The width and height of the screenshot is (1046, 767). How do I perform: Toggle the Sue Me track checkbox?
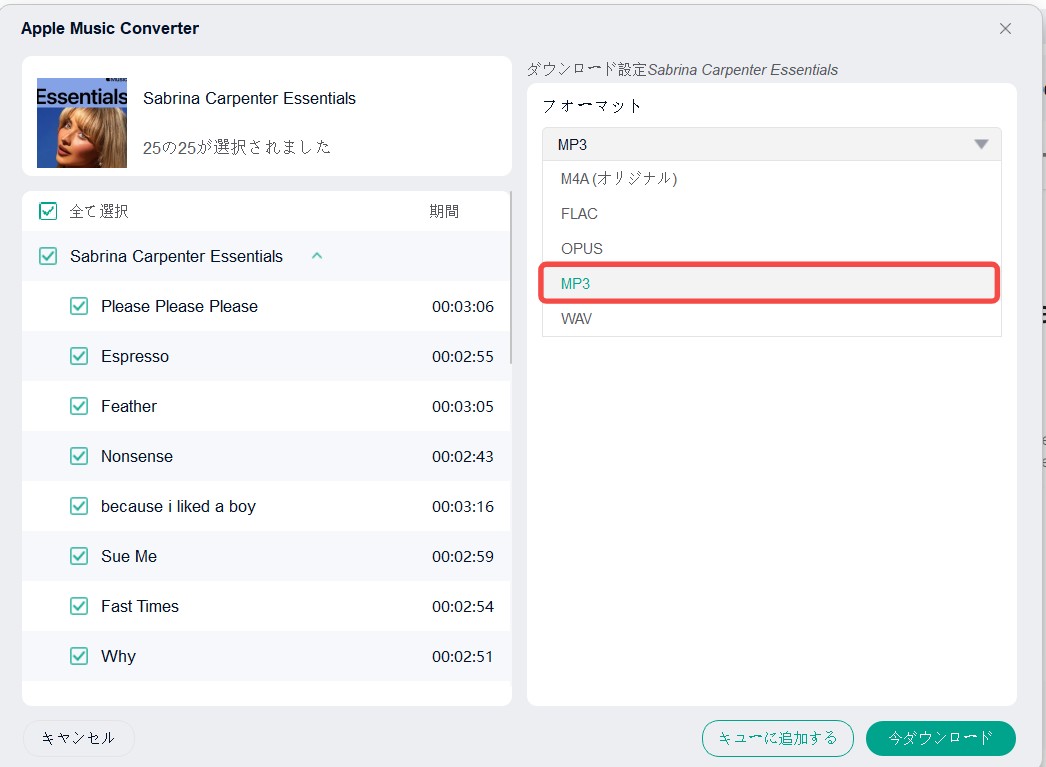point(79,556)
